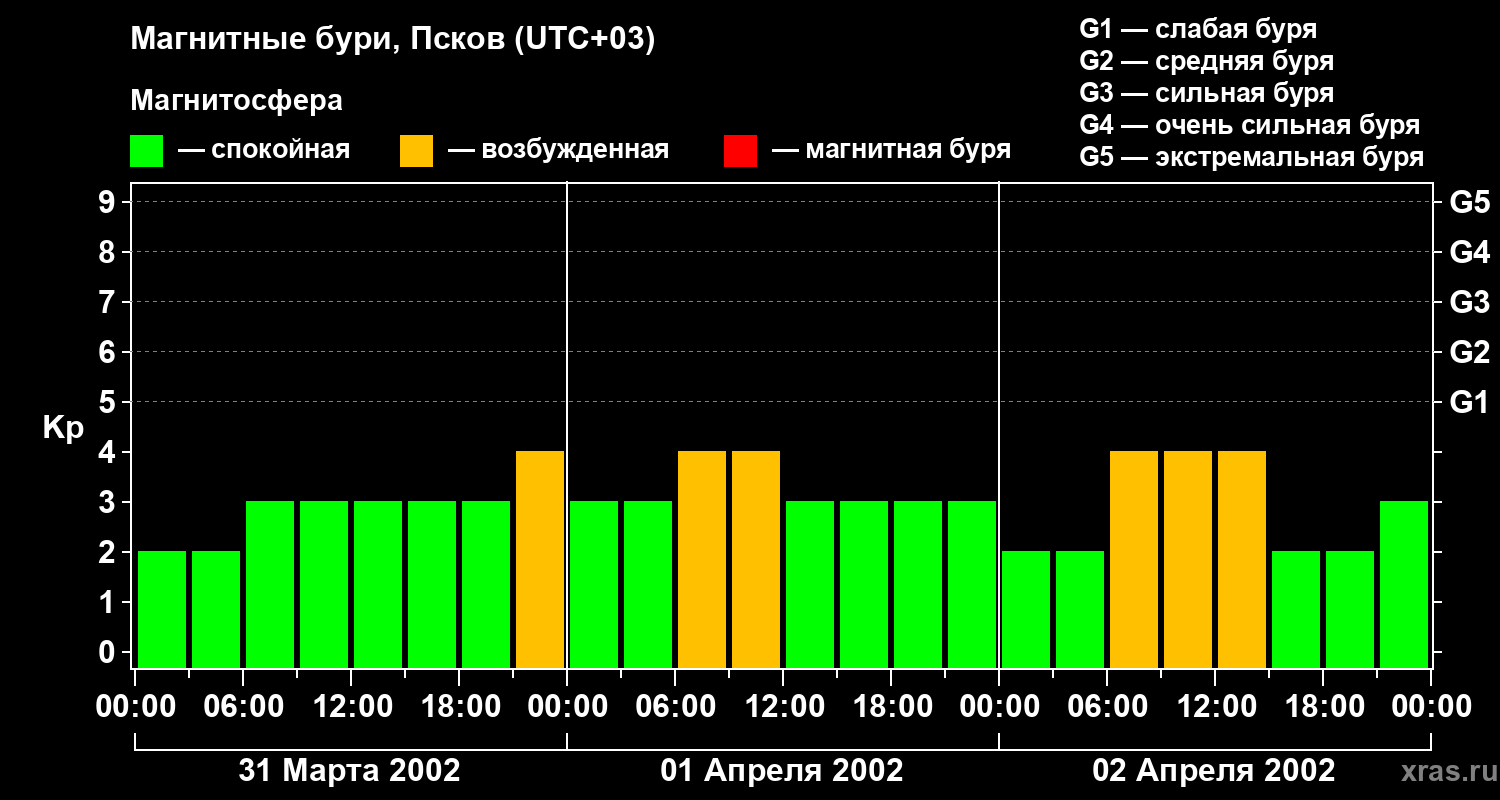
Task: Click the 06:00–09:00 orange bar on 01 Апреля
Action: (x=702, y=559)
